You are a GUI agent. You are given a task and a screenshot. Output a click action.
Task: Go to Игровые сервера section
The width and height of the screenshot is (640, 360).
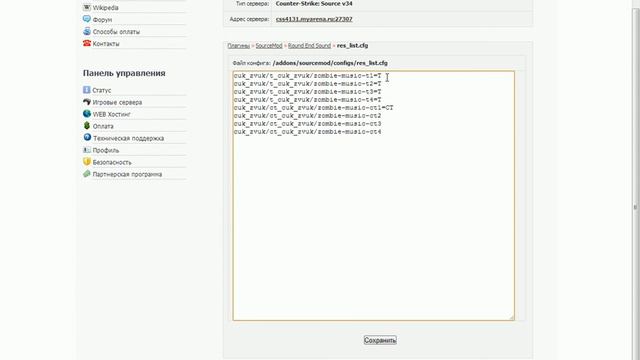click(x=117, y=102)
